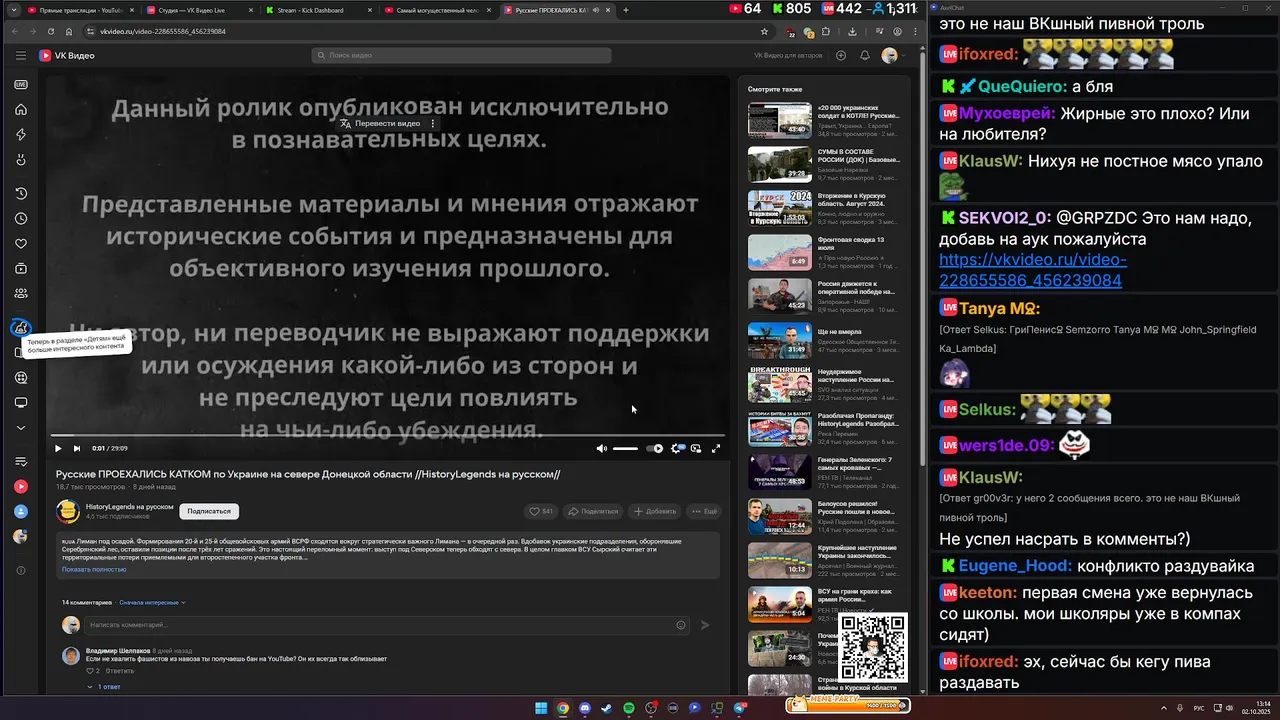Image resolution: width=1280 pixels, height=720 pixels.
Task: Open Сначала интересные comment sort dropdown
Action: [153, 602]
